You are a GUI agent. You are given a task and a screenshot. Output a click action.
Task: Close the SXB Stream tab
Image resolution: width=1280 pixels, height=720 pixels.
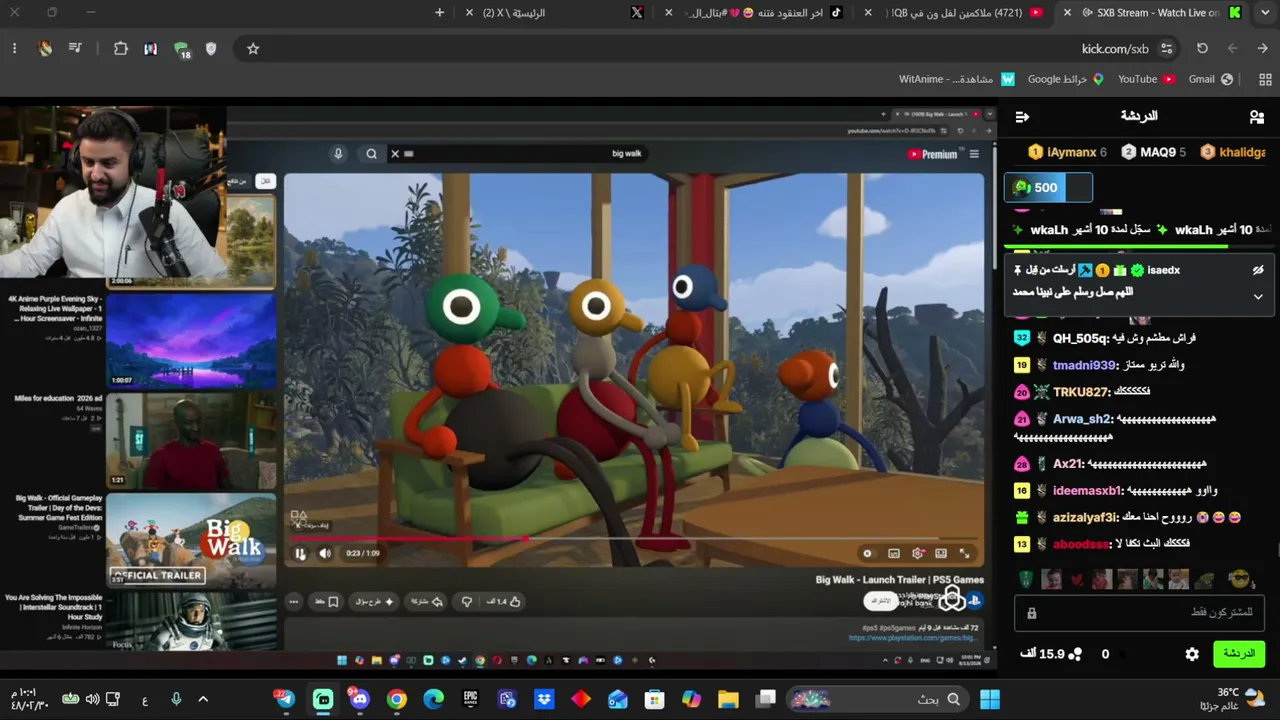[x=1068, y=13]
